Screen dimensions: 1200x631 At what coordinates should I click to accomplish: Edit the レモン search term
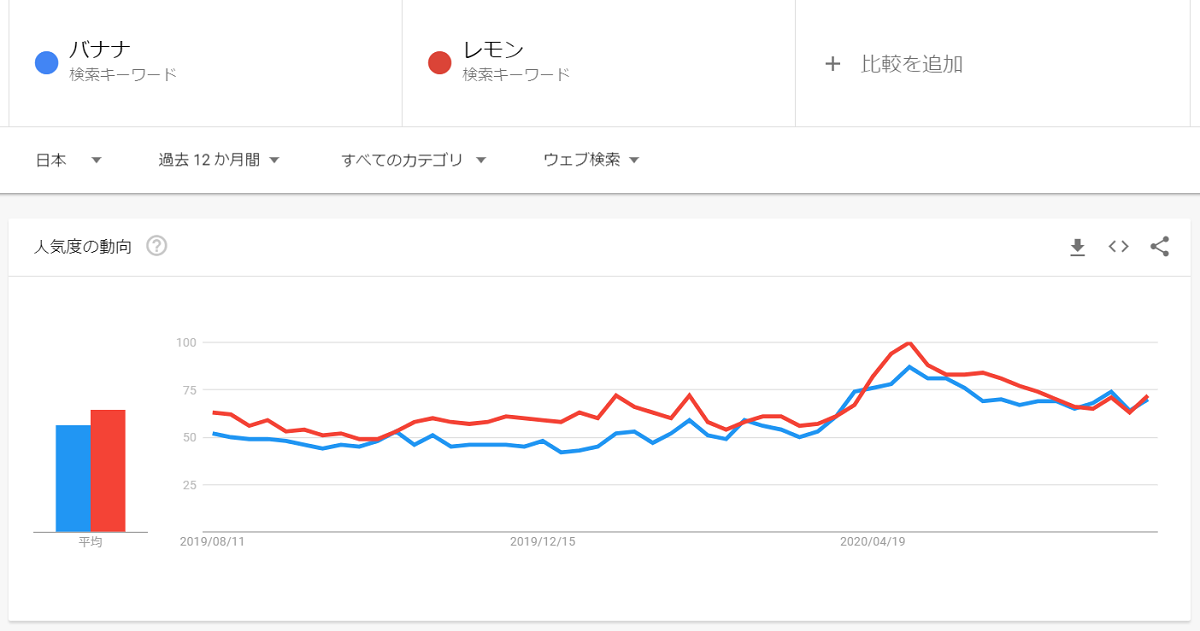[493, 50]
